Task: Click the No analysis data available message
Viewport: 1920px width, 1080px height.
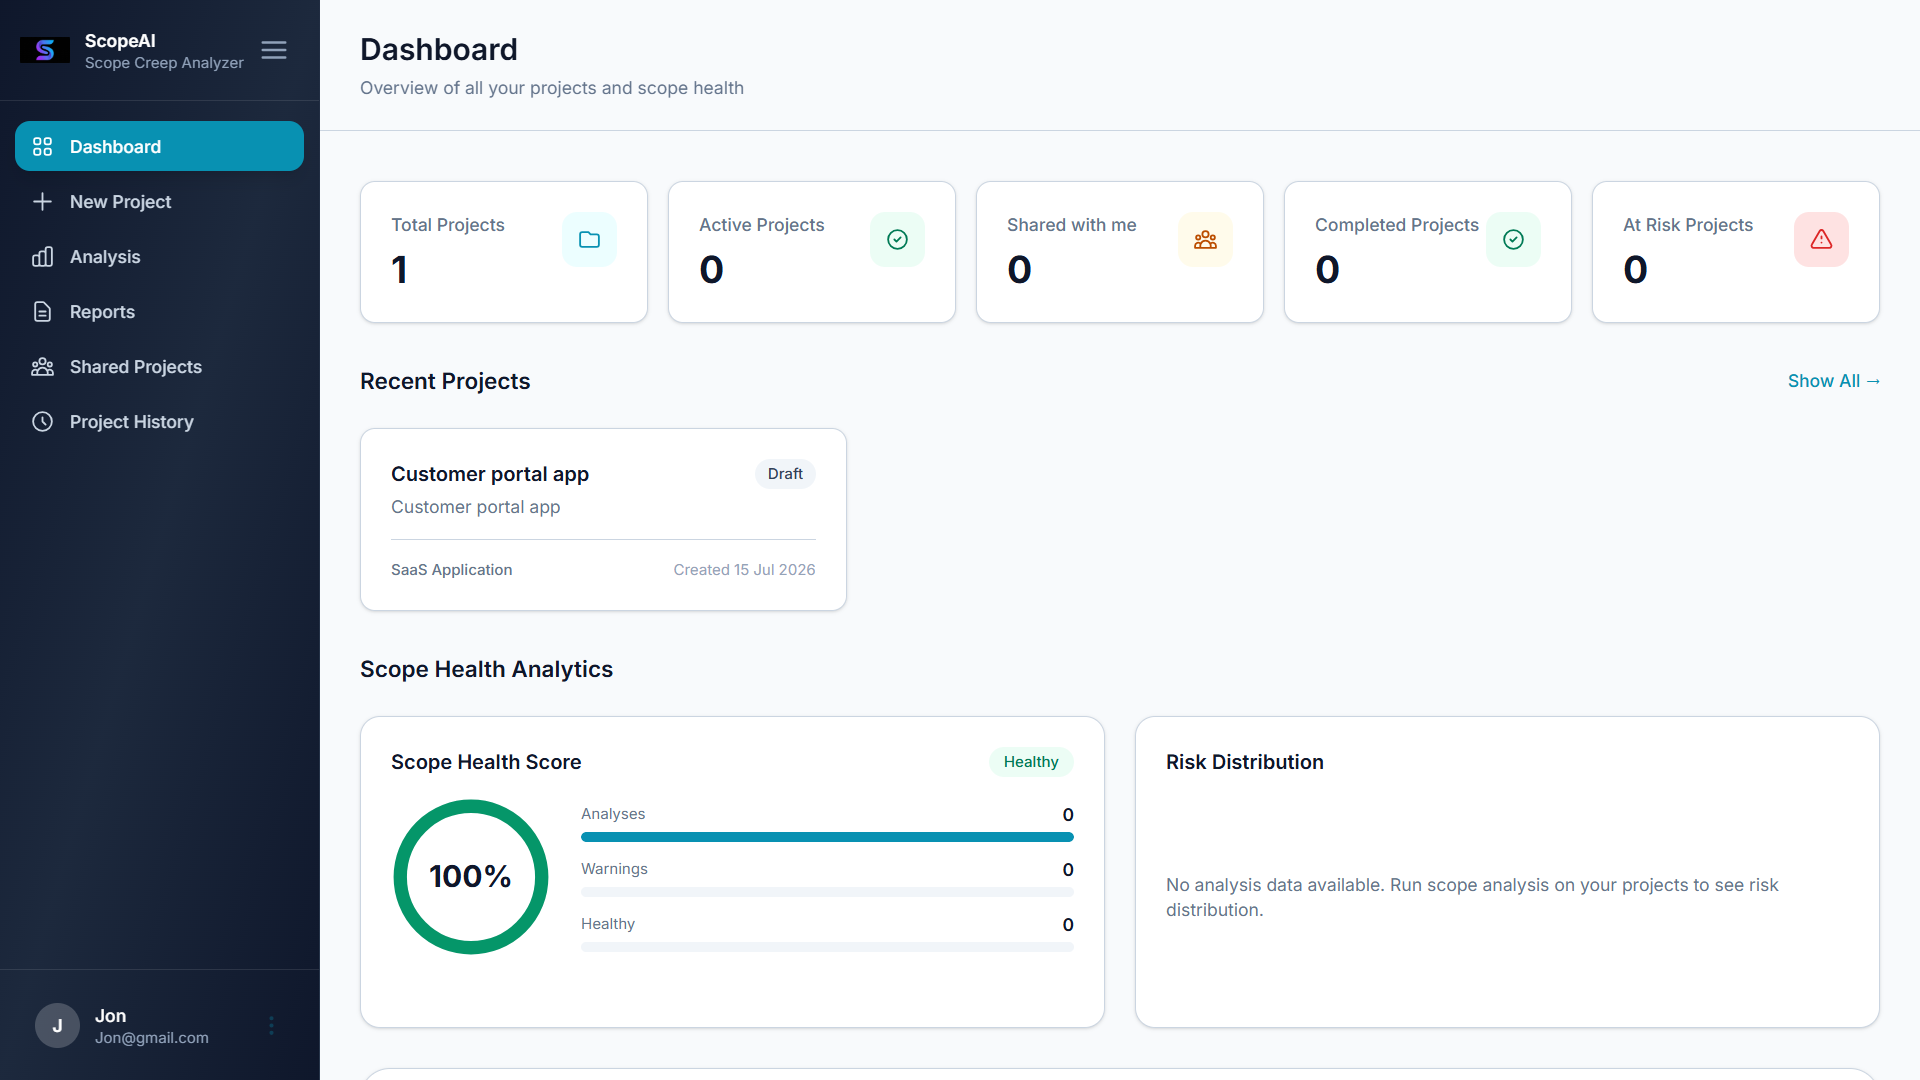Action: click(1472, 897)
